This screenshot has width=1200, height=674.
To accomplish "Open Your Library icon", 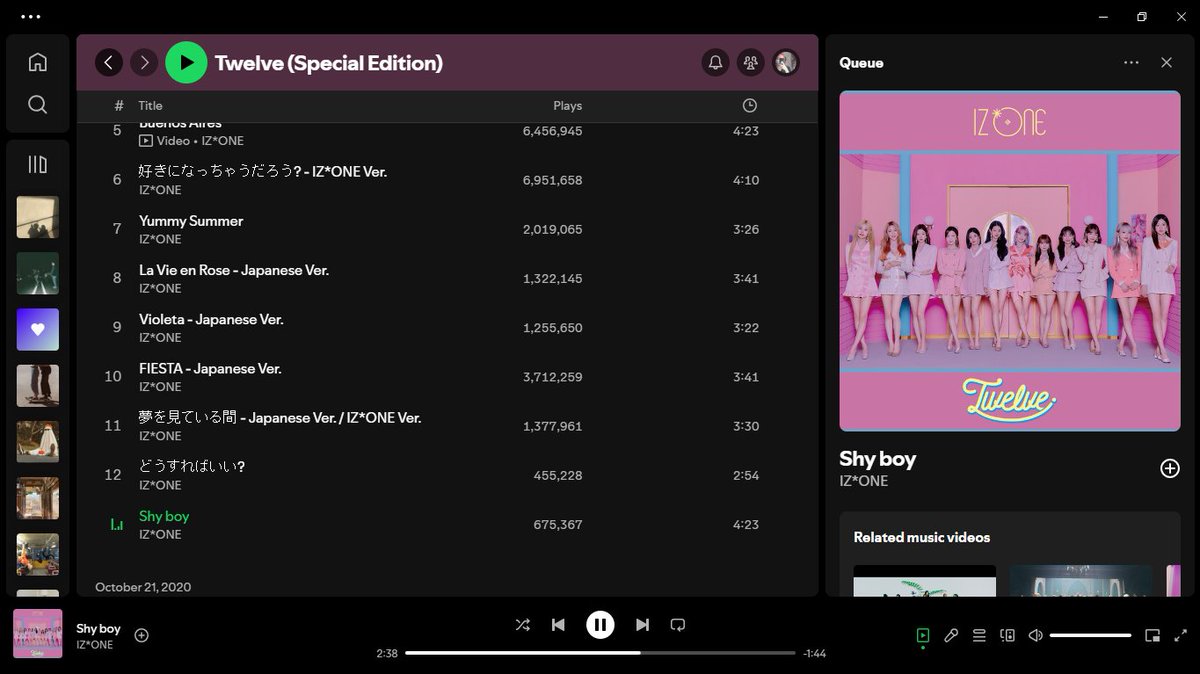I will pyautogui.click(x=37, y=164).
